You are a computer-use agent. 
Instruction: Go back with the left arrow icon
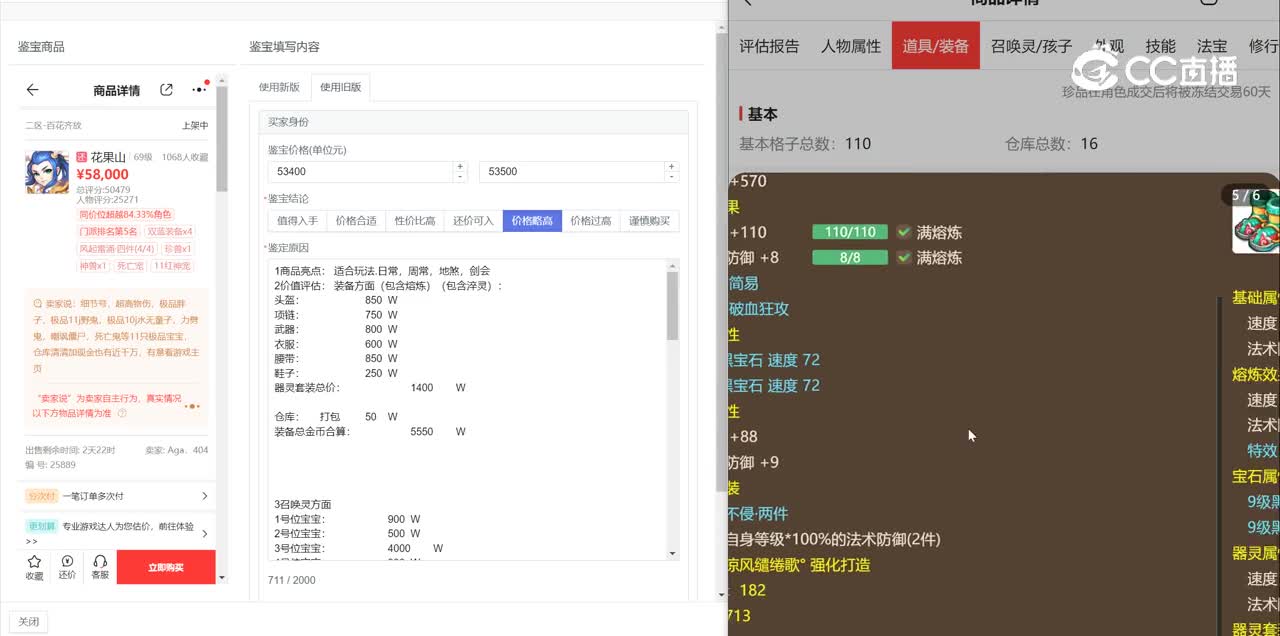click(32, 90)
